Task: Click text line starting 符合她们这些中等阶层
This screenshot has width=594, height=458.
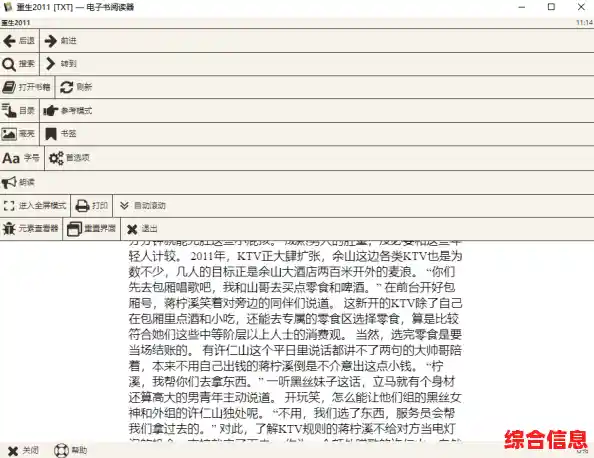Action: (x=295, y=335)
